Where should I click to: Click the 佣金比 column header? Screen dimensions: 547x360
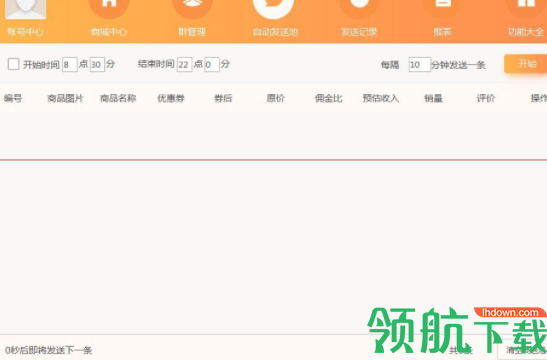tap(328, 98)
